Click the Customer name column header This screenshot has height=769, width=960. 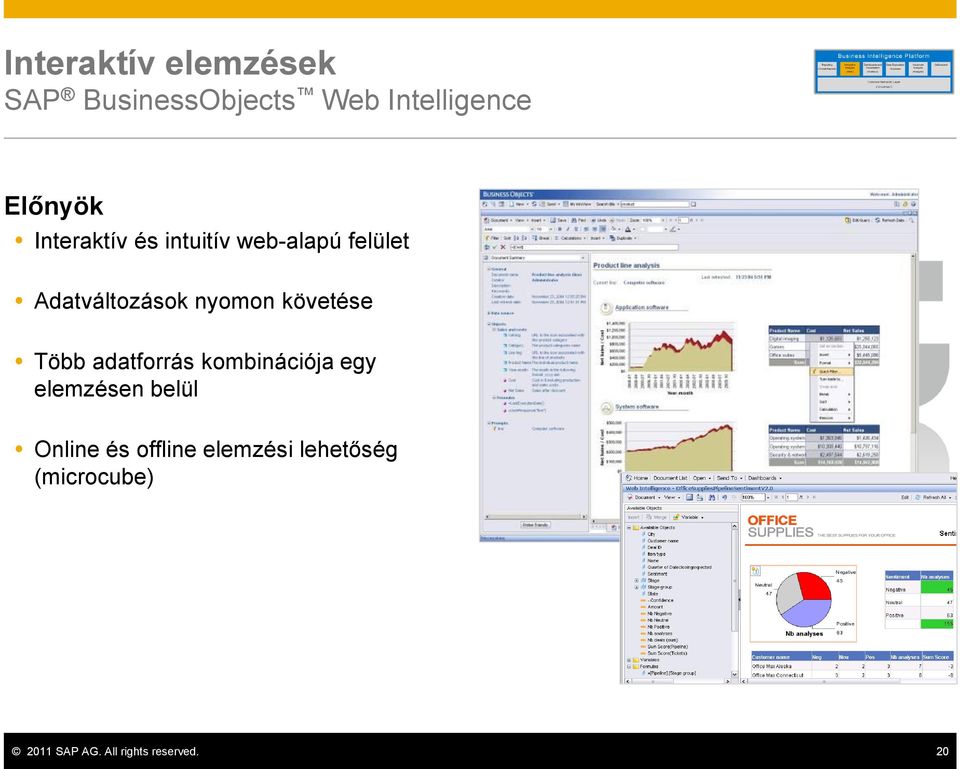click(781, 656)
